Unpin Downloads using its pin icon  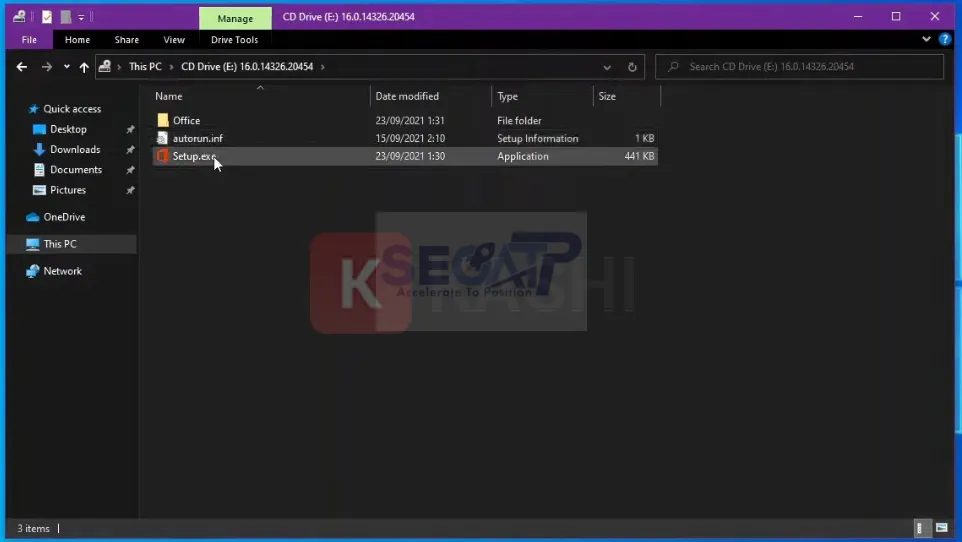[130, 150]
